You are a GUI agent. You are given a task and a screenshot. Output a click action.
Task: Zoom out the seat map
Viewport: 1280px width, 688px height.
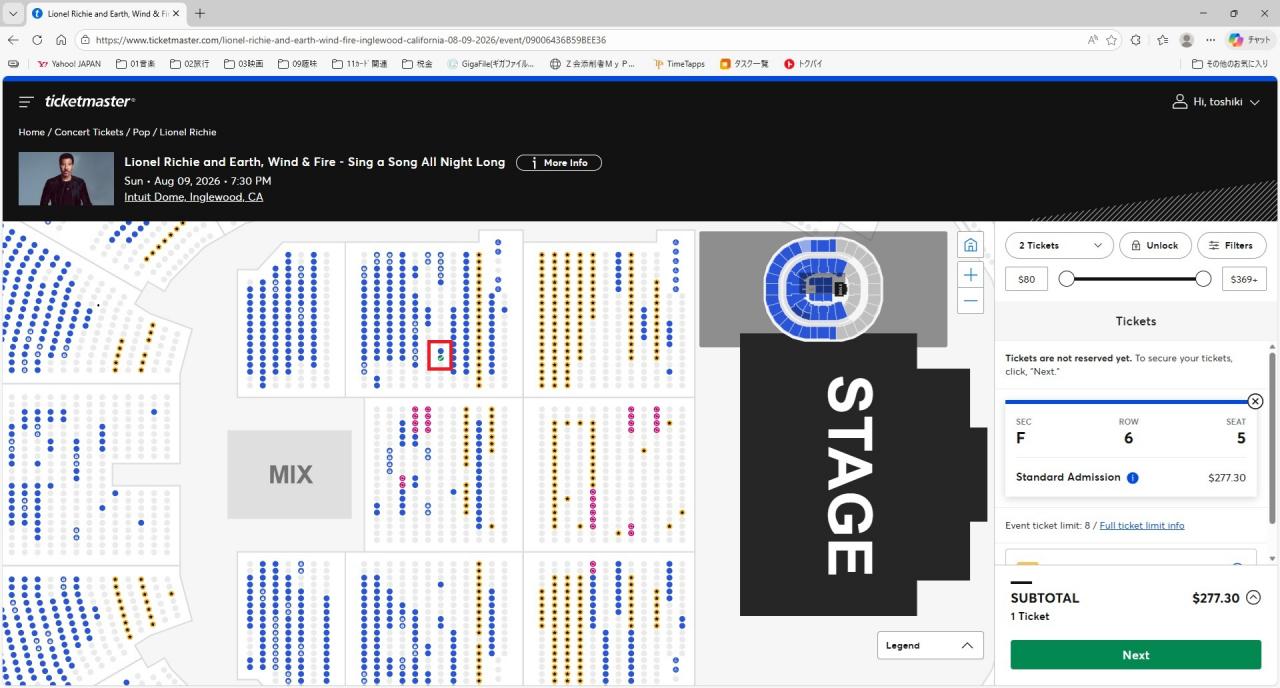[x=970, y=300]
